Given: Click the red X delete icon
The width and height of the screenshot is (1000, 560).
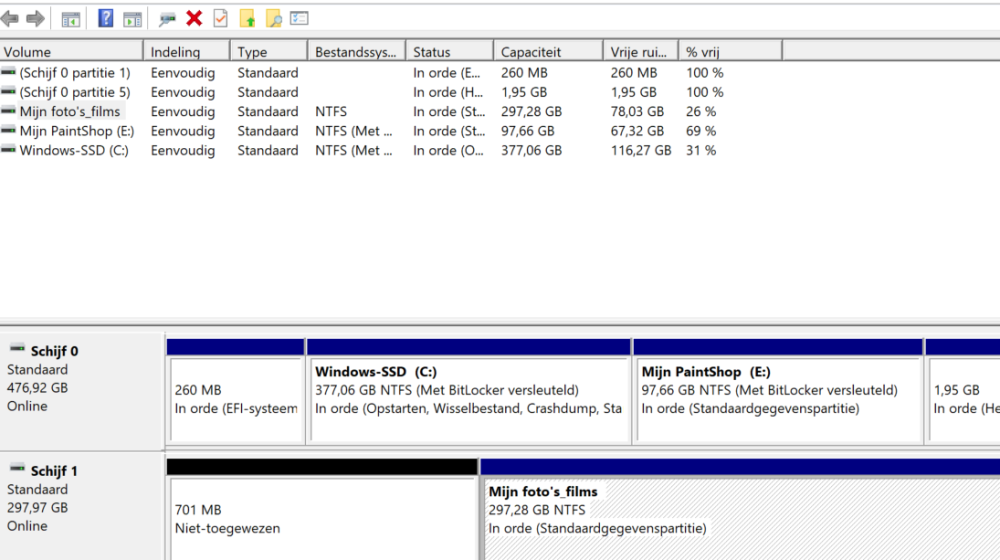Looking at the screenshot, I should pyautogui.click(x=194, y=18).
